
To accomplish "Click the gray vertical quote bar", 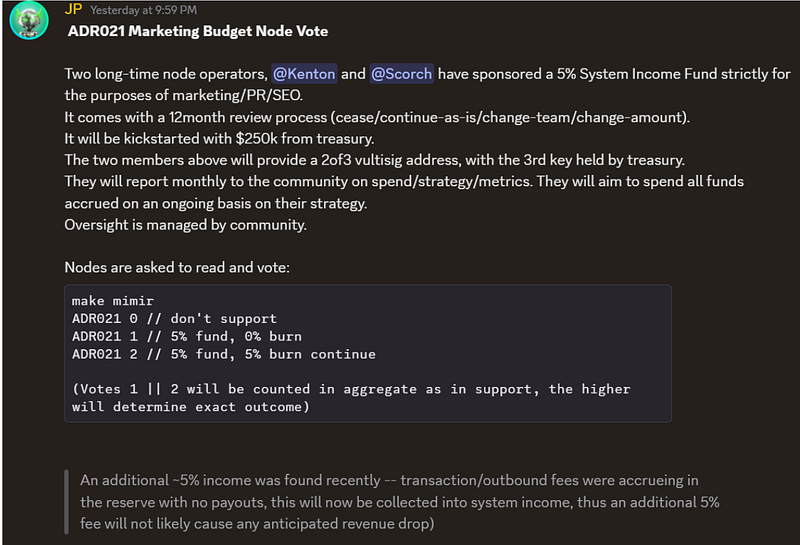I will pos(66,502).
